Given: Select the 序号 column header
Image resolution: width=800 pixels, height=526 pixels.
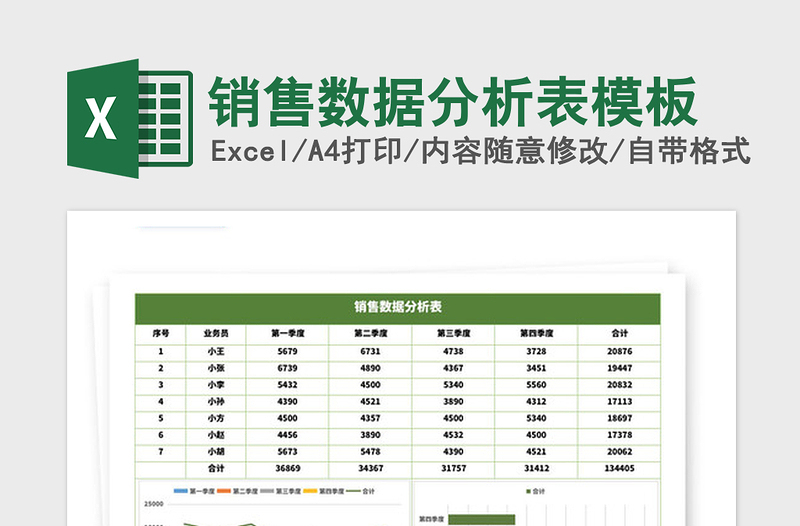Looking at the screenshot, I should (x=161, y=334).
